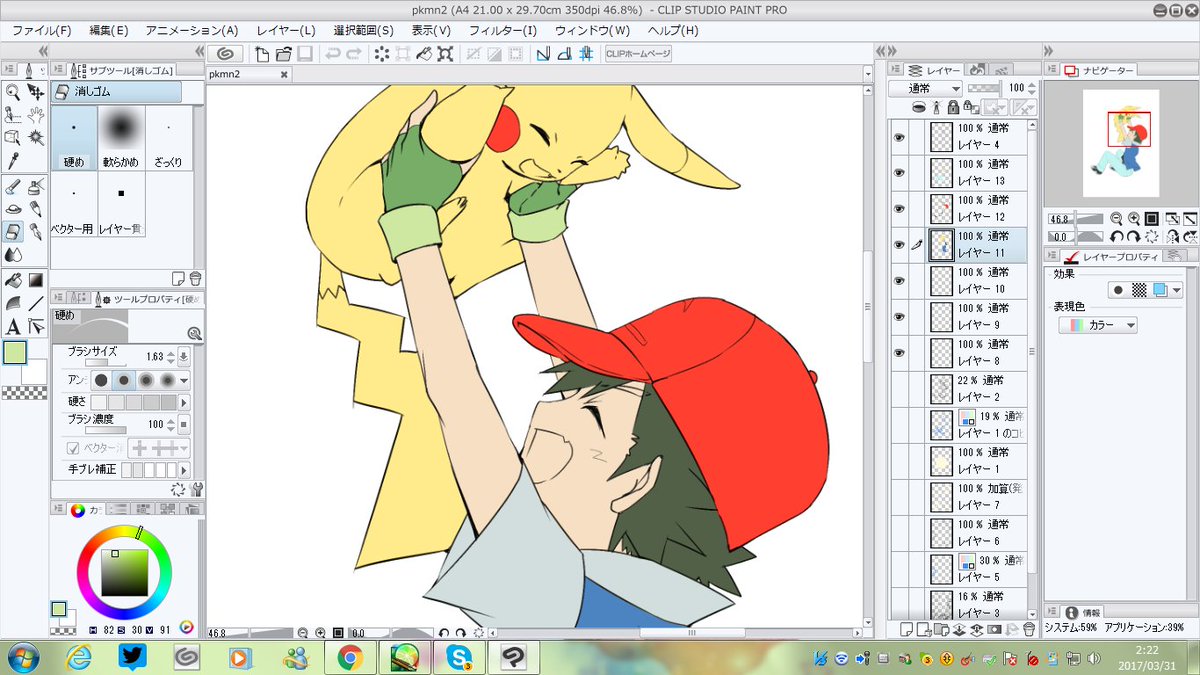
Task: Hide layer レイヤー 12 with its eye
Action: pyautogui.click(x=898, y=209)
